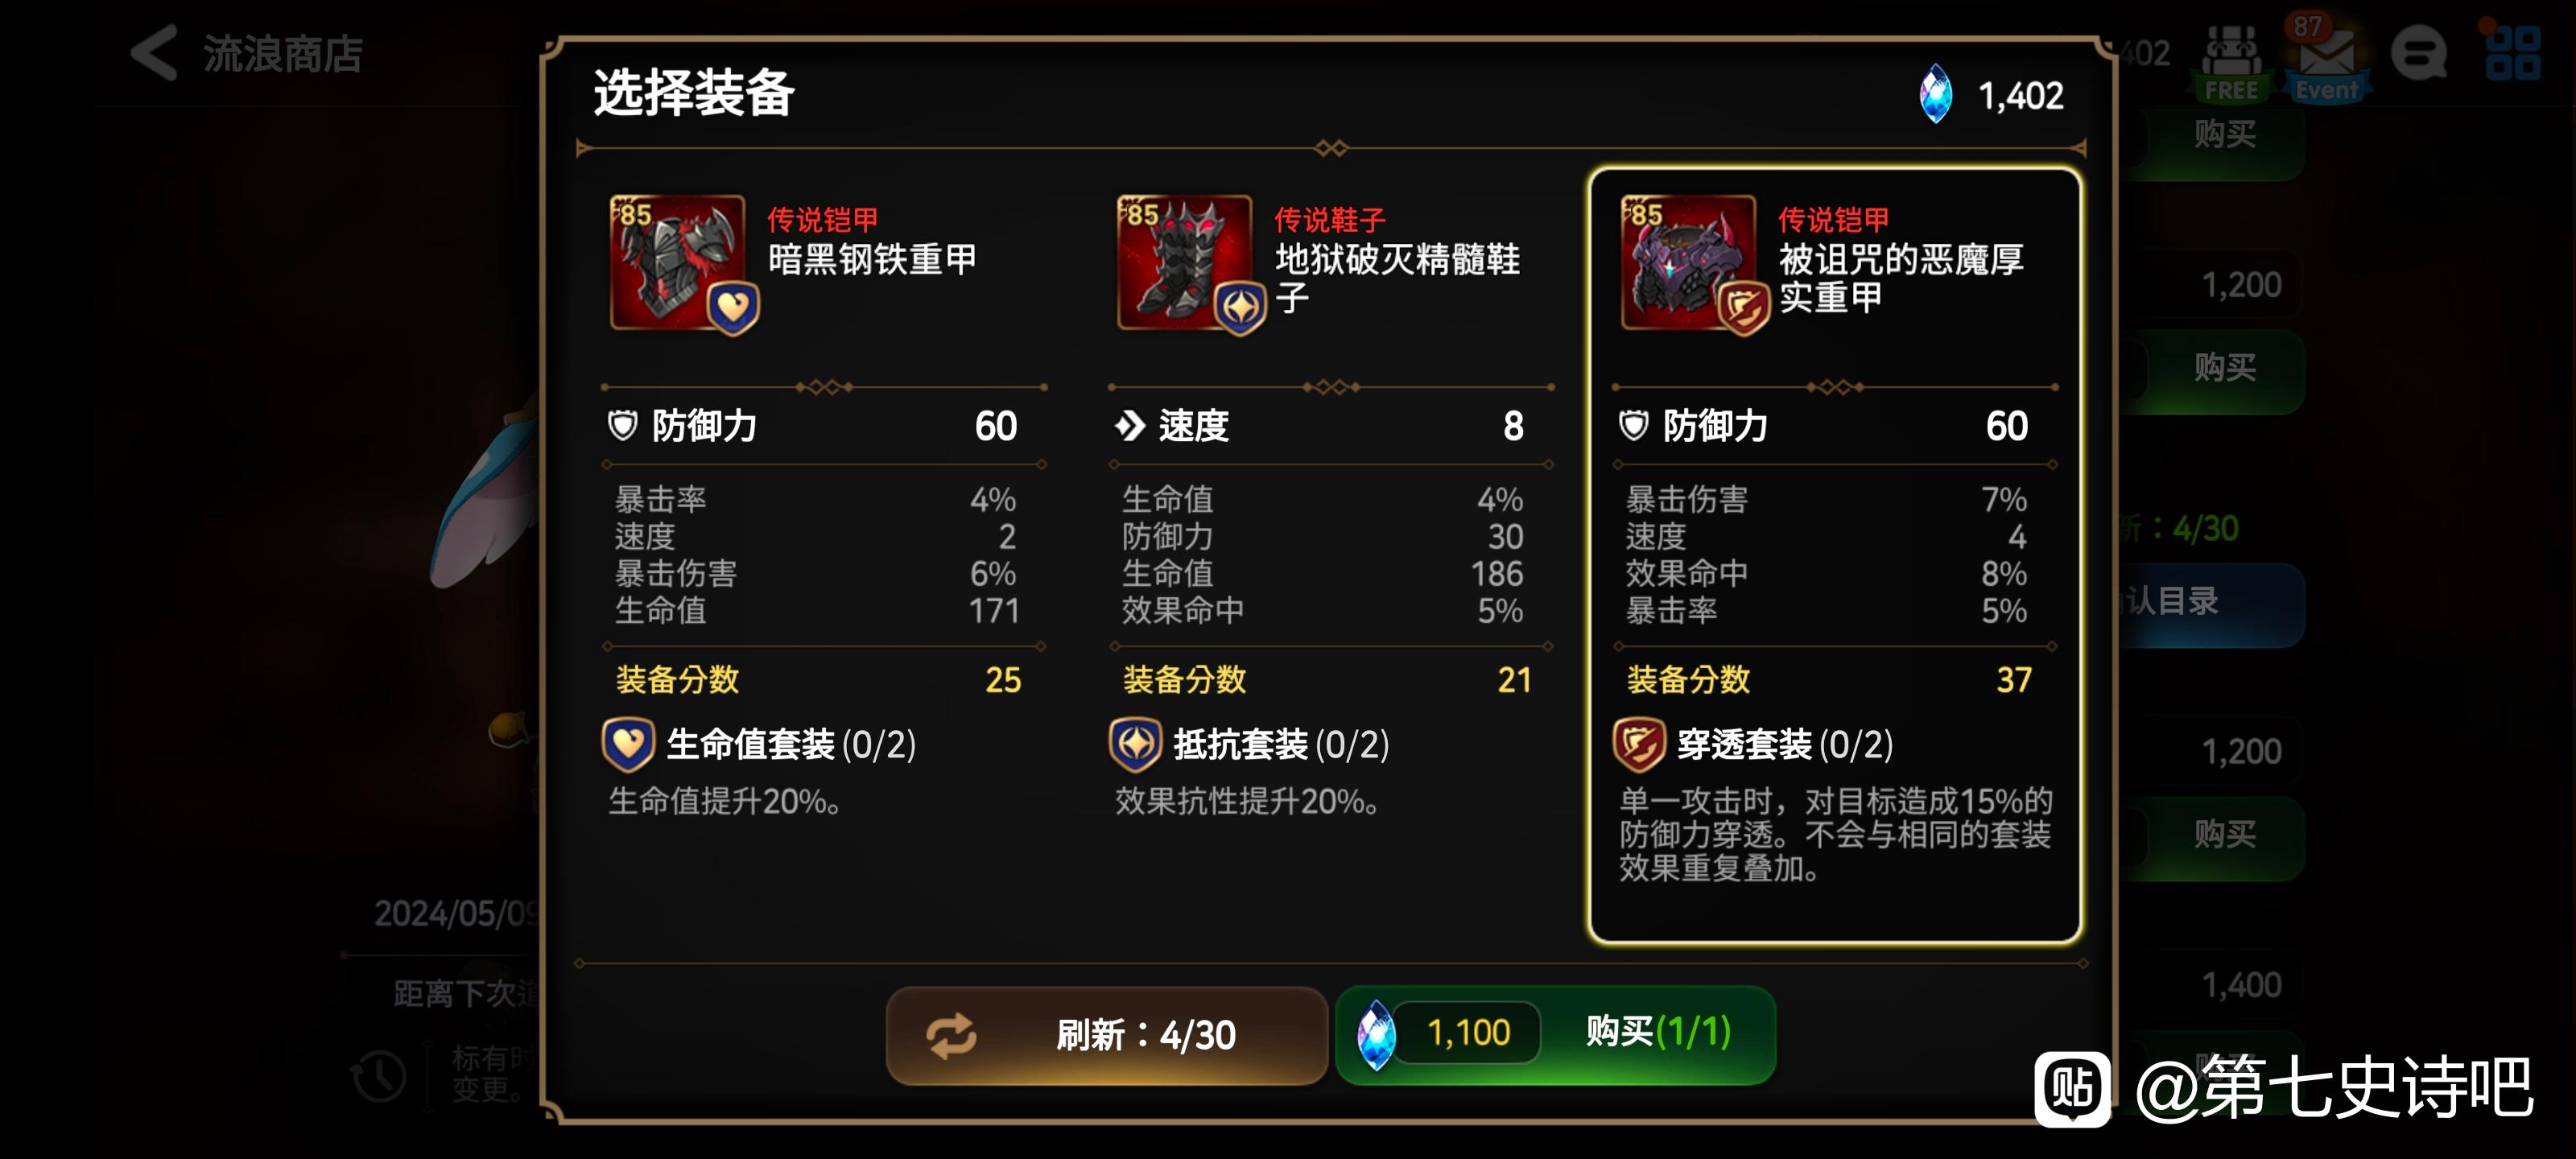Open the FREE gift icon
The image size is (2576, 1159).
tap(2231, 62)
